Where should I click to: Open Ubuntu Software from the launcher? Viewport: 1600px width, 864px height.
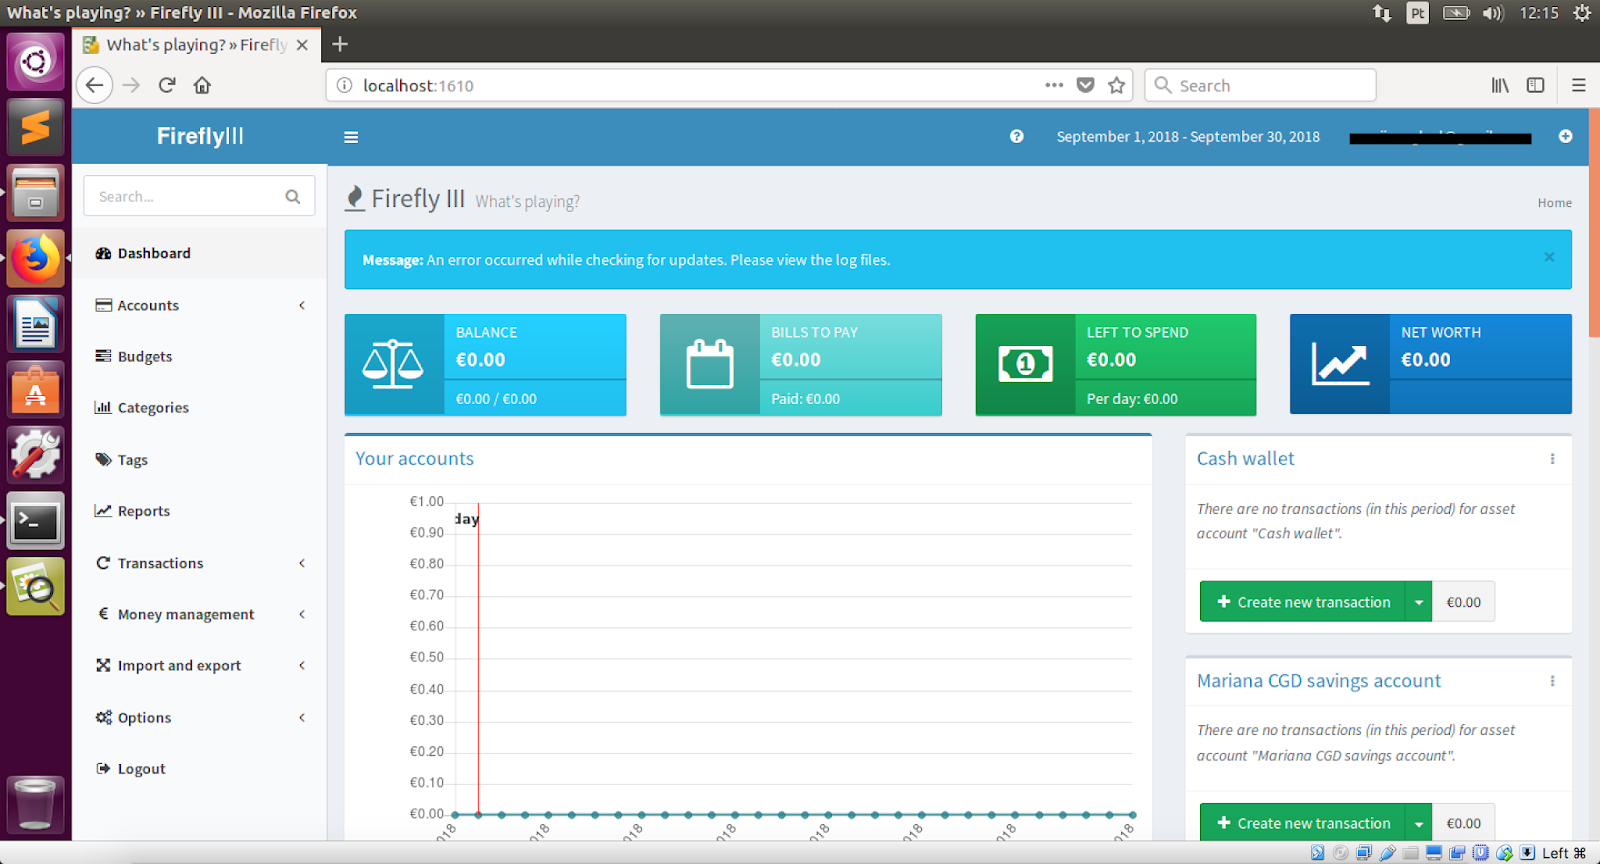click(x=36, y=389)
